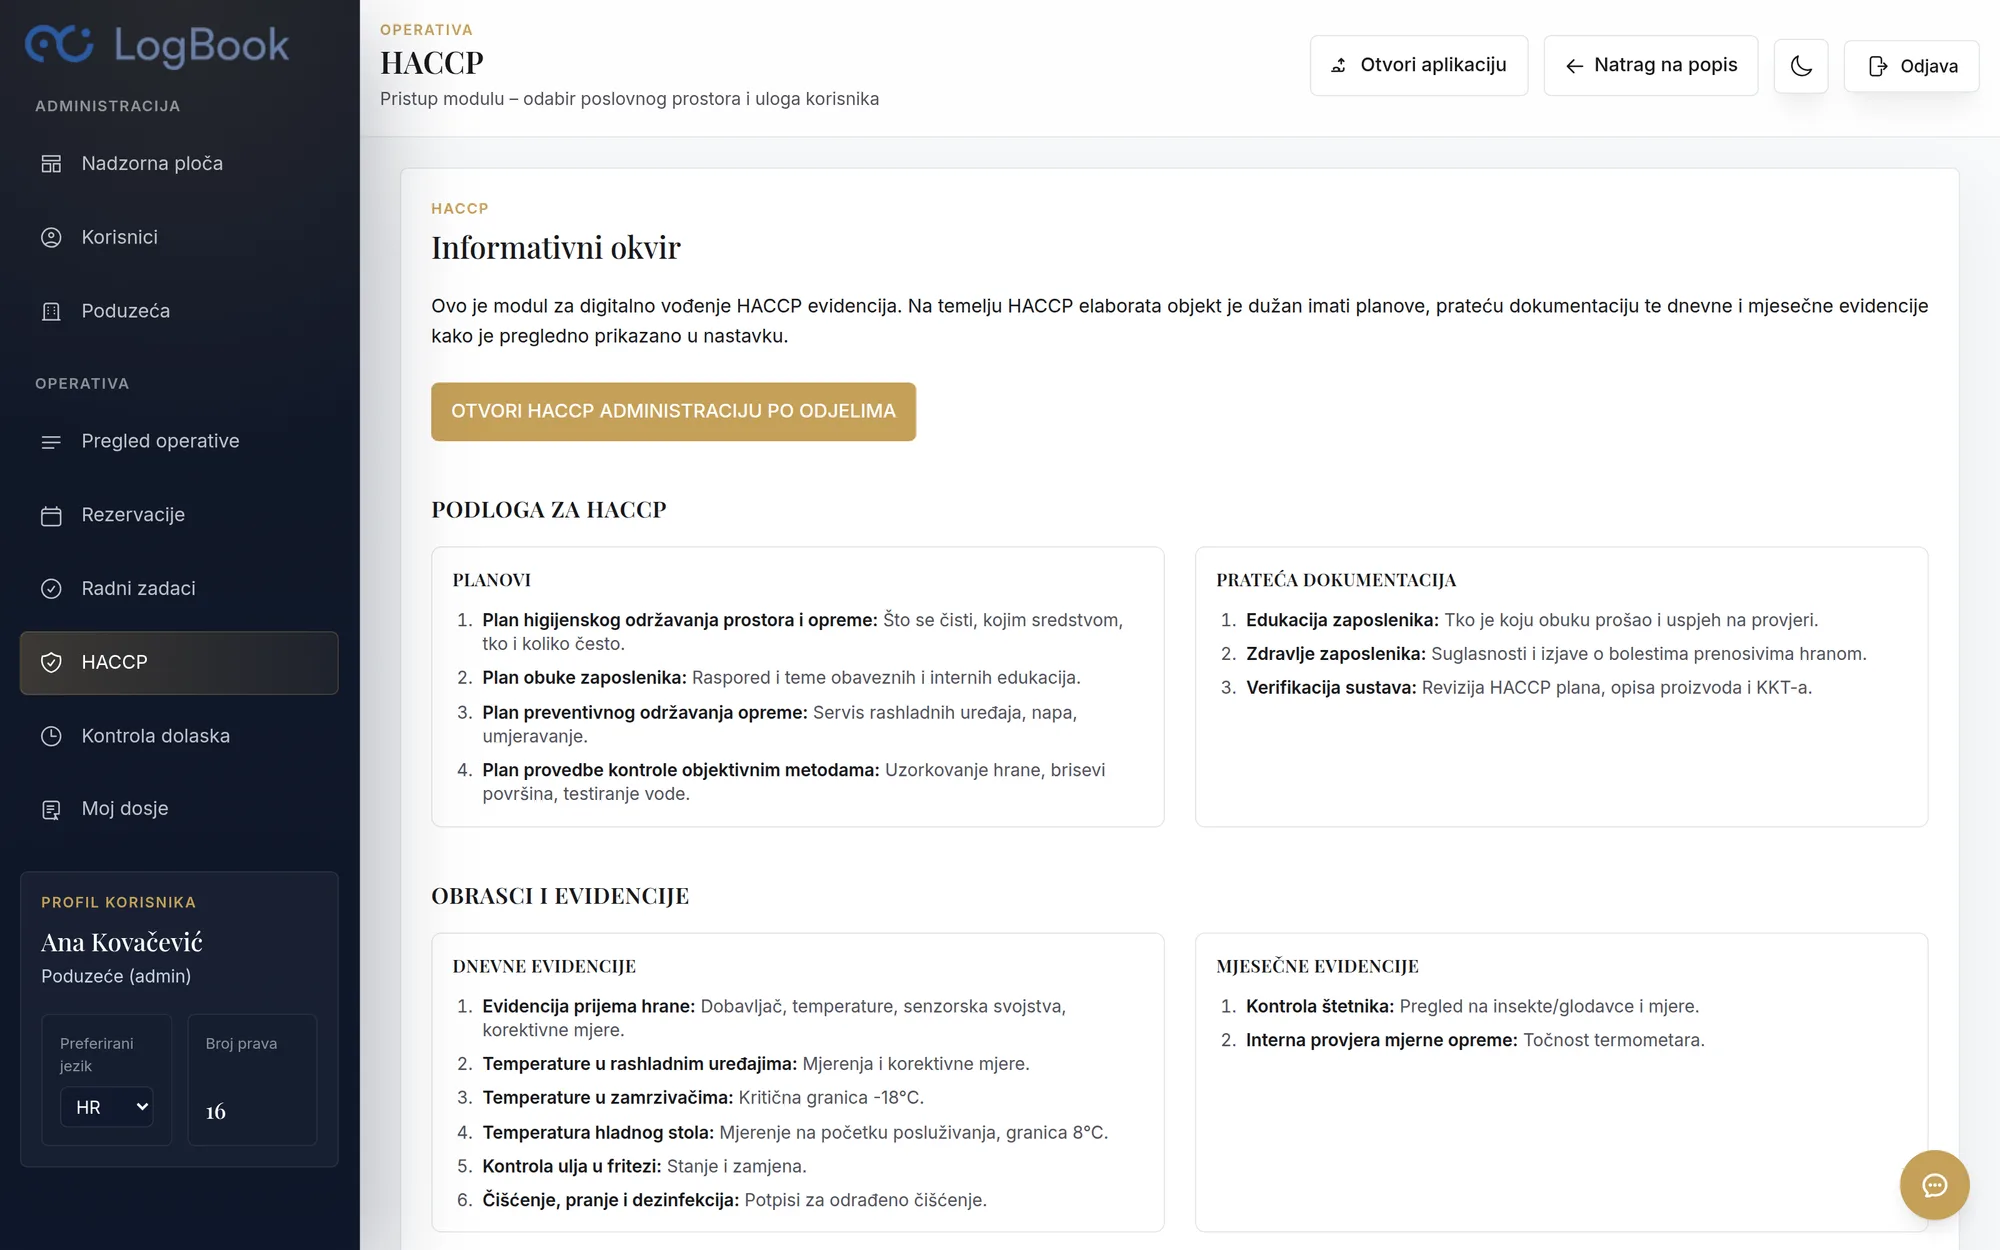The width and height of the screenshot is (2000, 1250).
Task: Open HACCP administraciju po odjelima
Action: [673, 411]
